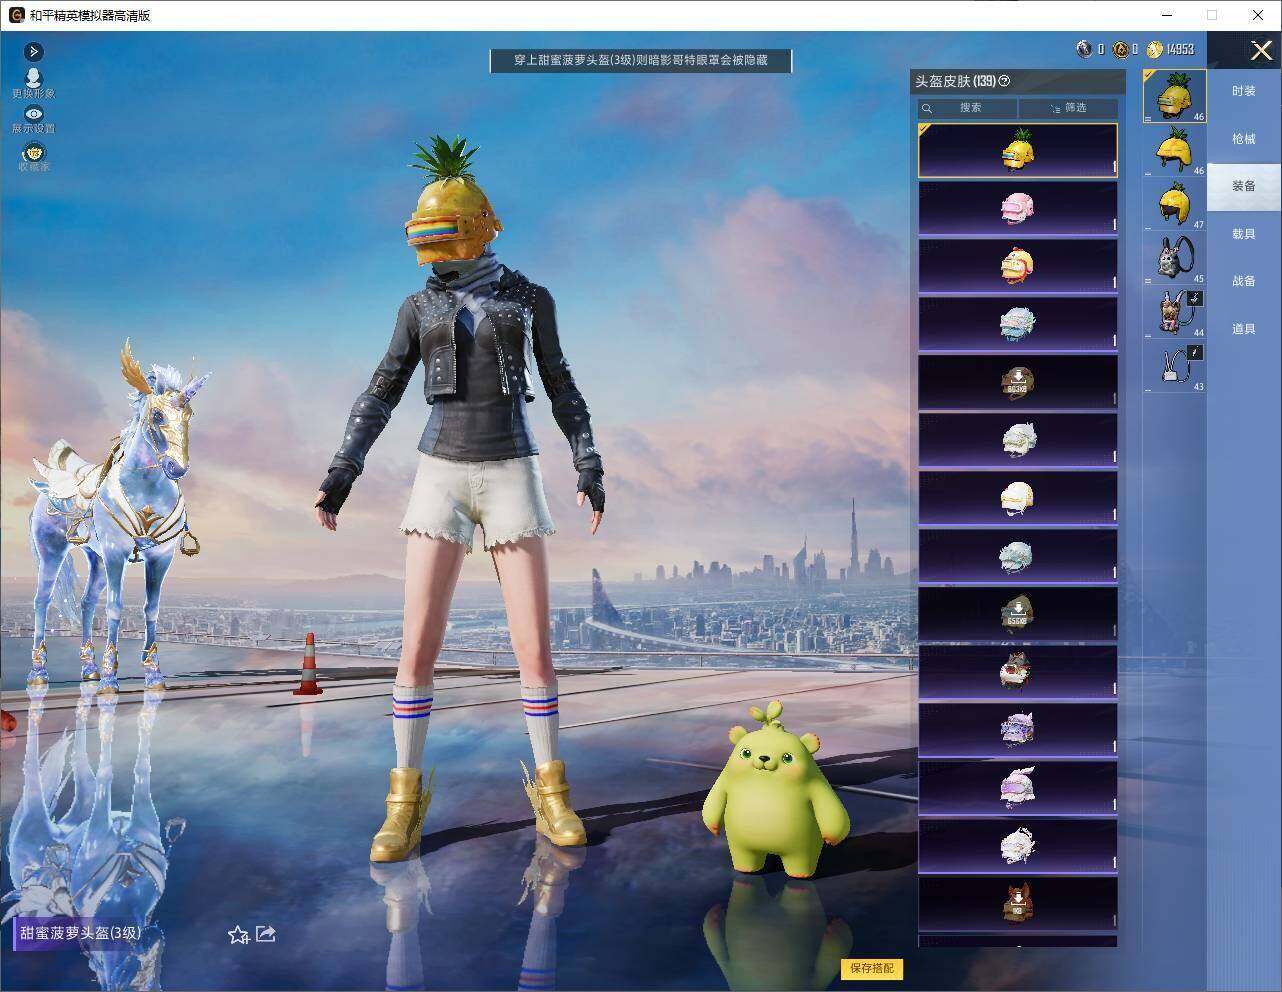The image size is (1282, 992).
Task: Select white pouch backpack slot 43
Action: (x=1175, y=366)
